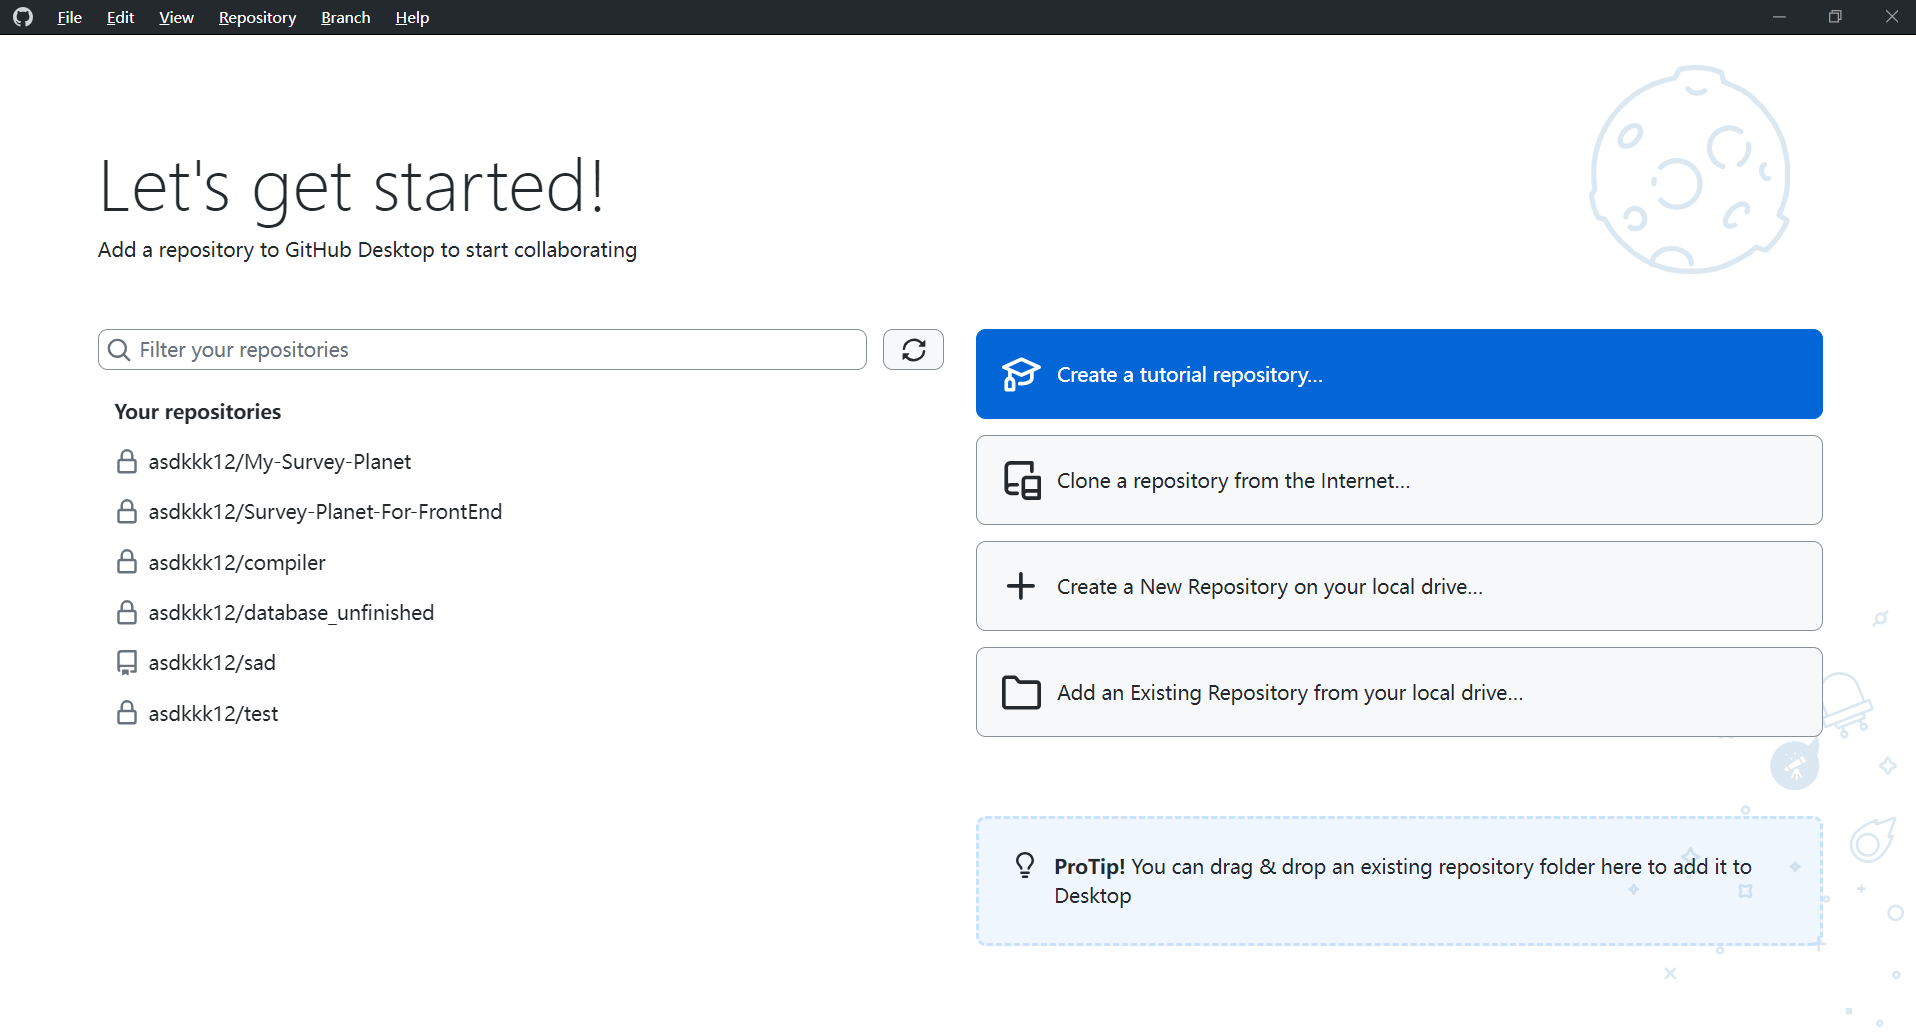This screenshot has height=1036, width=1916.
Task: Click the refresh repositories icon button
Action: point(913,350)
